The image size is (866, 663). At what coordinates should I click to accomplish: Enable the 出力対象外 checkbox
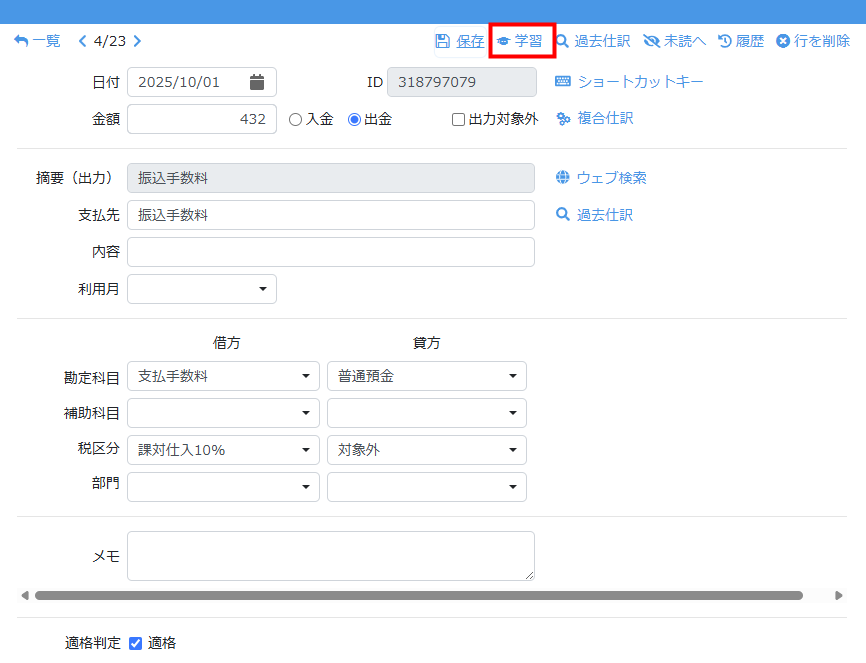458,119
